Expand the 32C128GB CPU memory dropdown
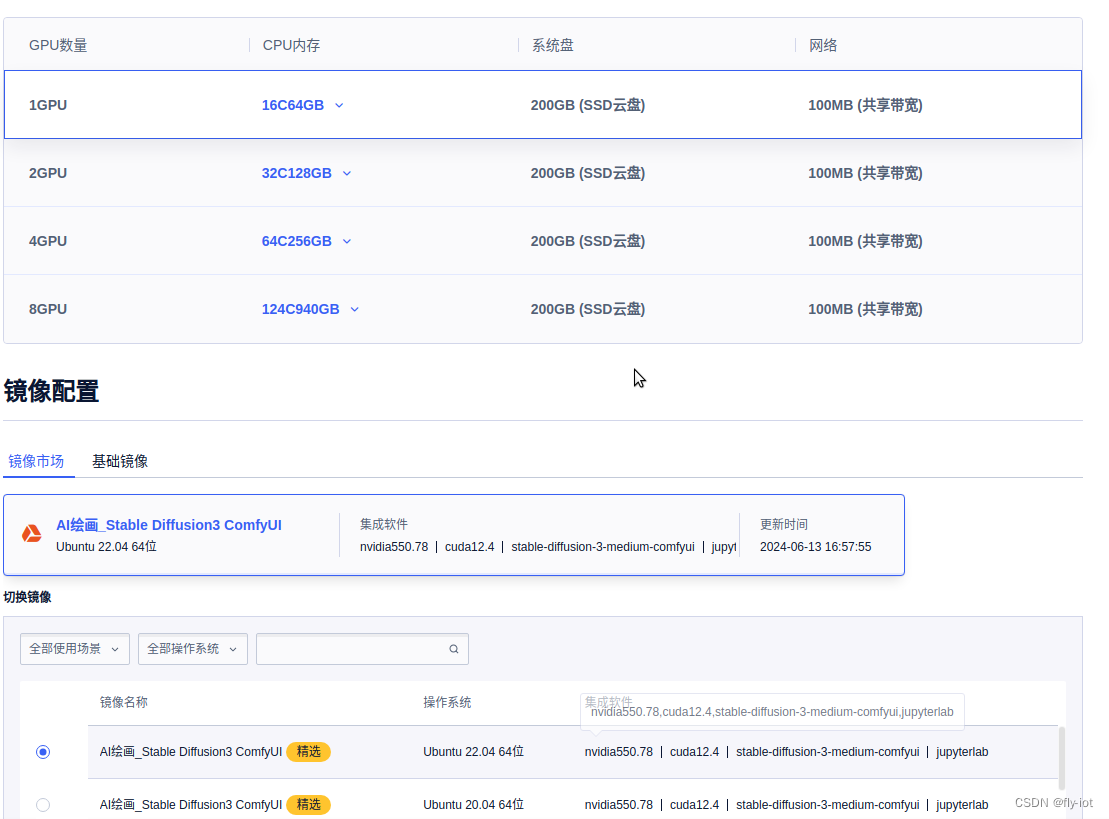 point(306,173)
